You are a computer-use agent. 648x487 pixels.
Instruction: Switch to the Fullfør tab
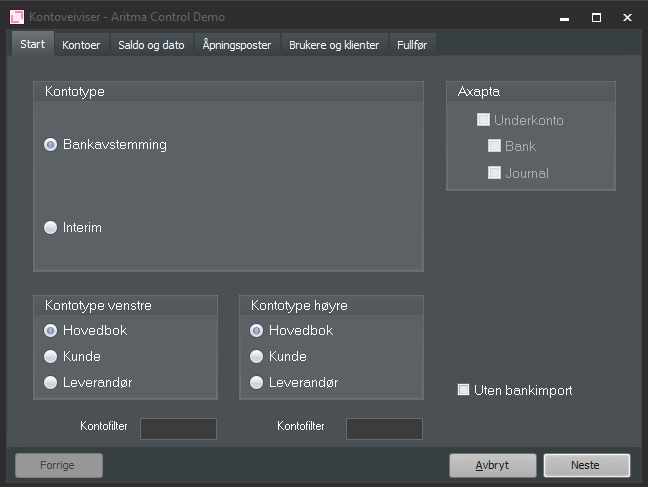tap(412, 45)
